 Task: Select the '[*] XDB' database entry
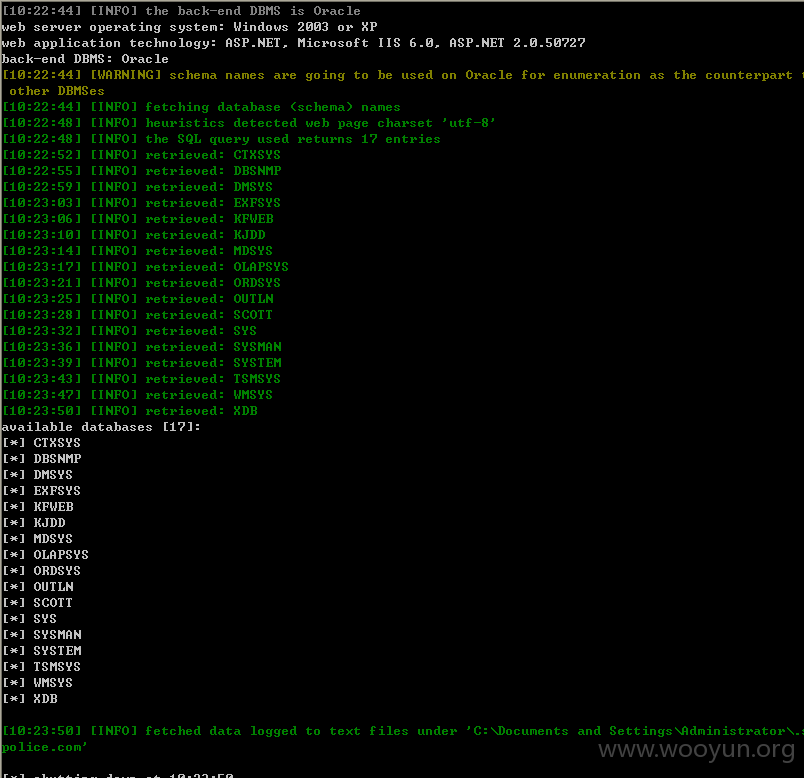pos(30,699)
